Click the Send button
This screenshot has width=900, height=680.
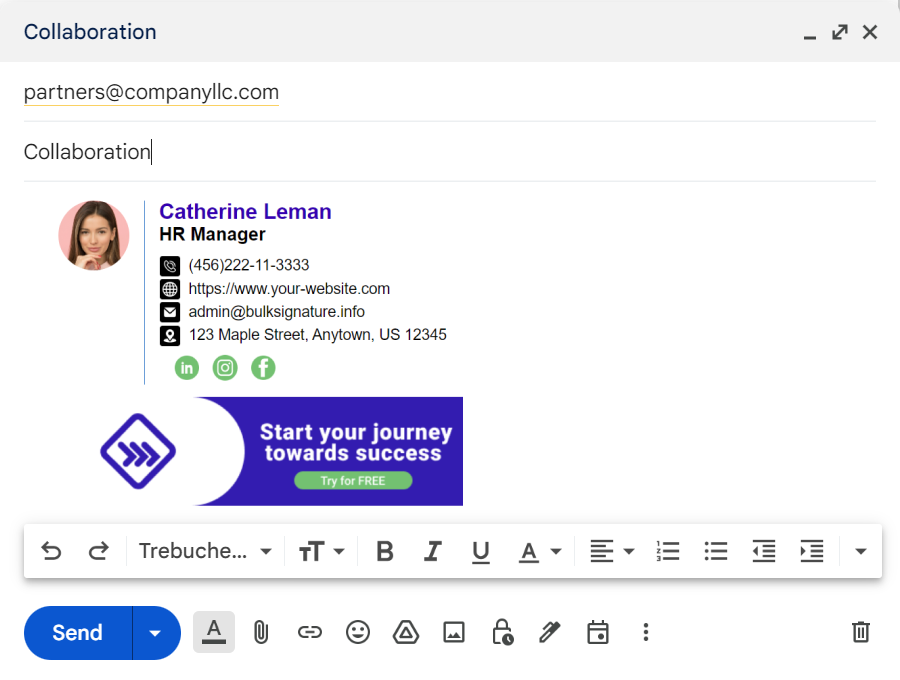(x=77, y=632)
